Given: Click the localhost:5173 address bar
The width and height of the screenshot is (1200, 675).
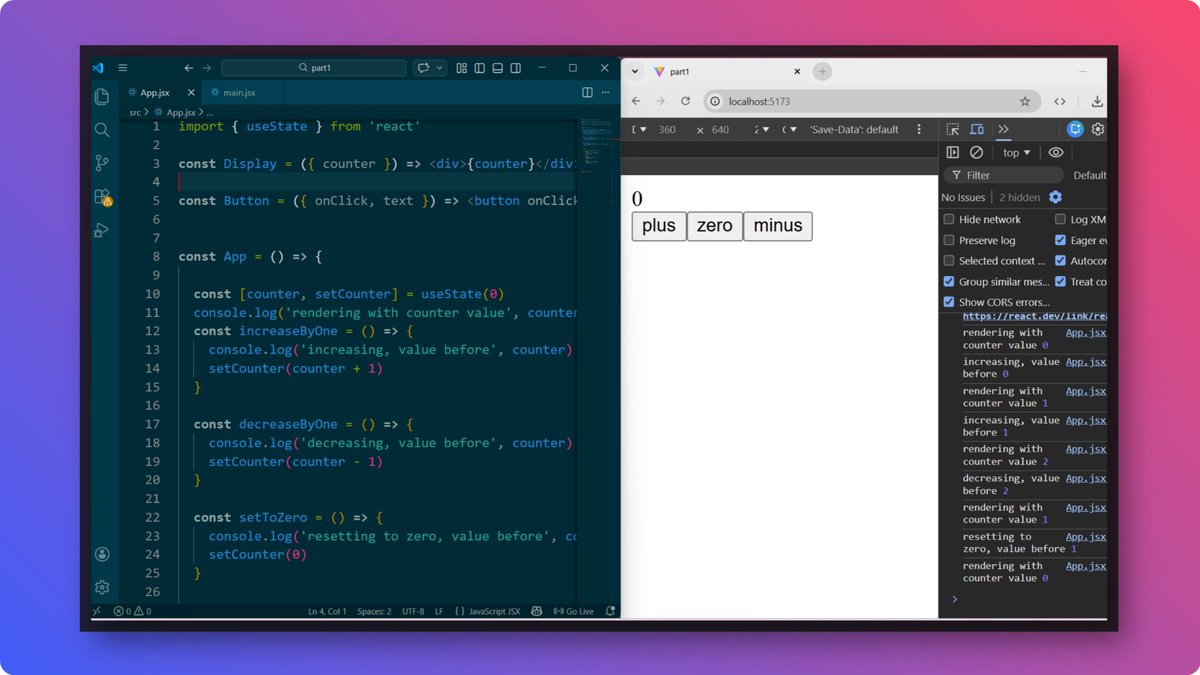Looking at the screenshot, I should tap(870, 101).
